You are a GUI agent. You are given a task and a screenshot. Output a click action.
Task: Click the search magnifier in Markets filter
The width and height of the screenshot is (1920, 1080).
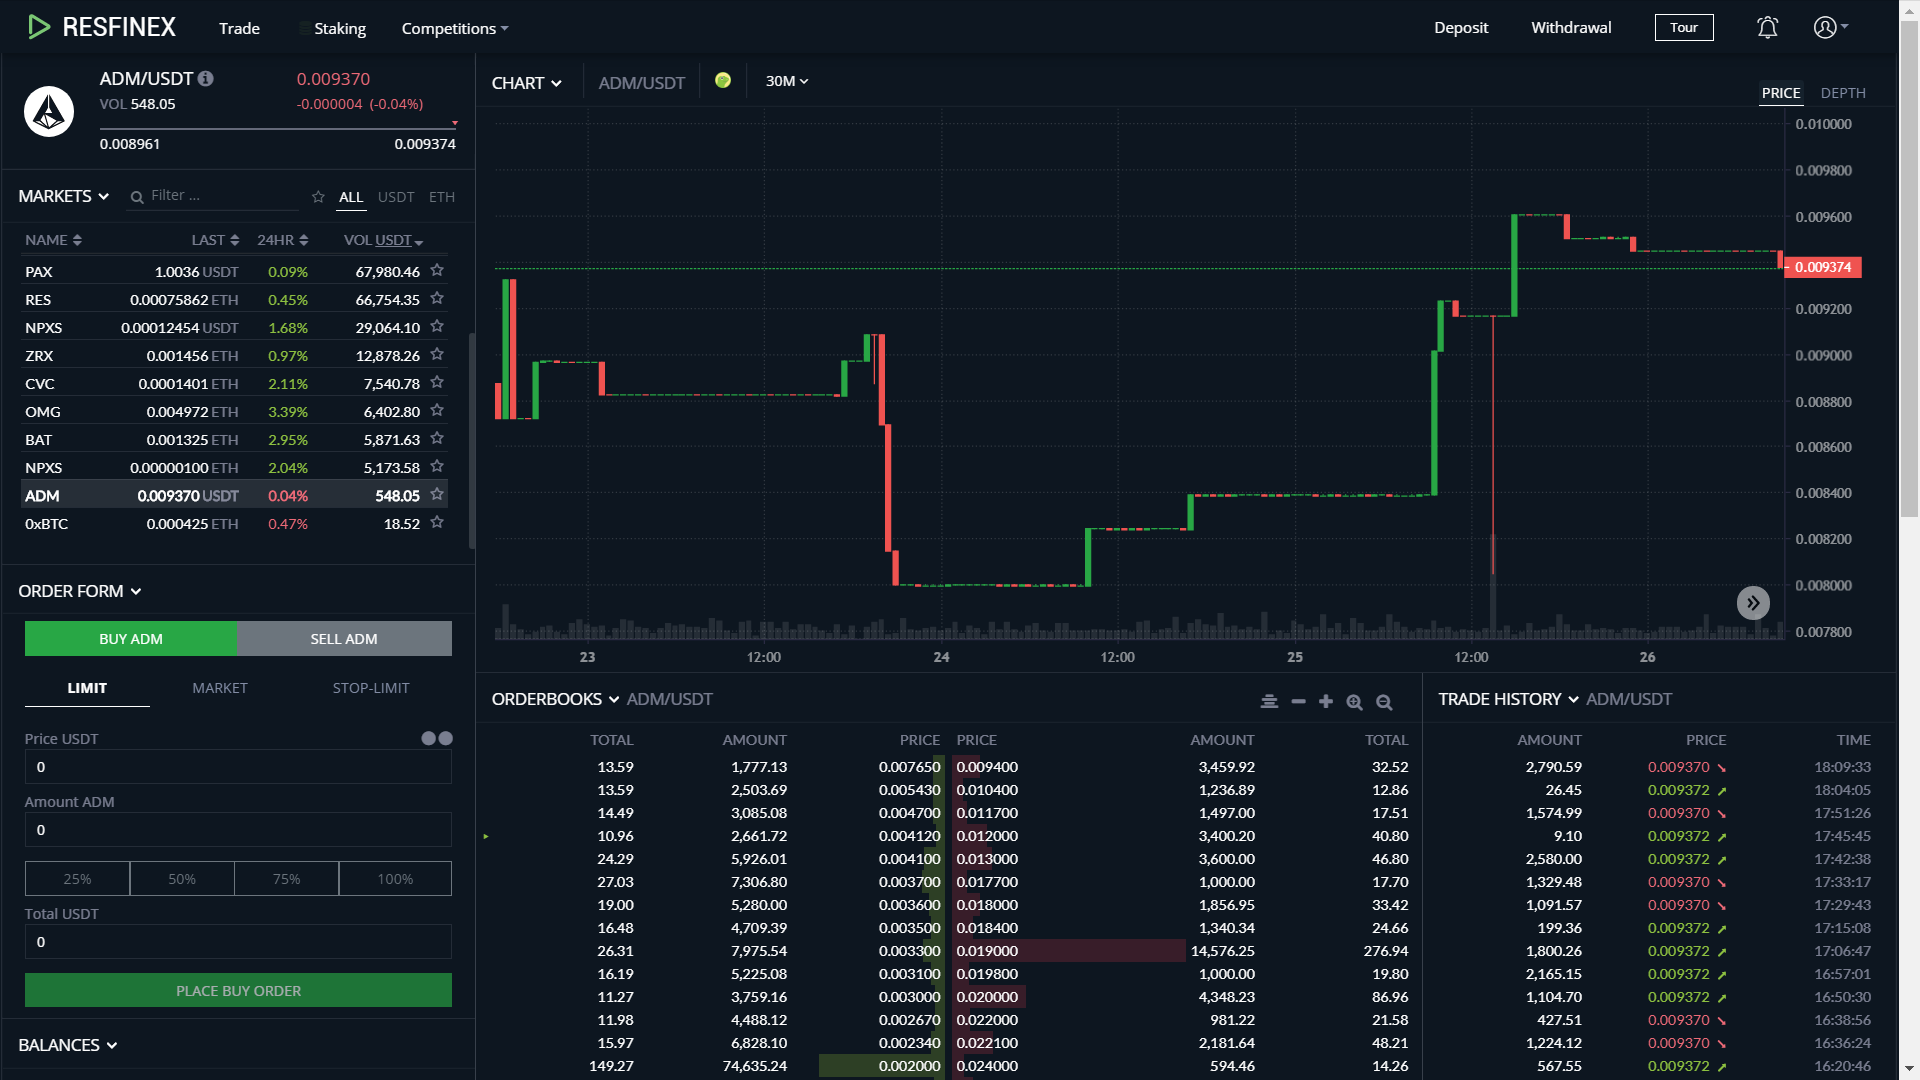click(x=137, y=197)
